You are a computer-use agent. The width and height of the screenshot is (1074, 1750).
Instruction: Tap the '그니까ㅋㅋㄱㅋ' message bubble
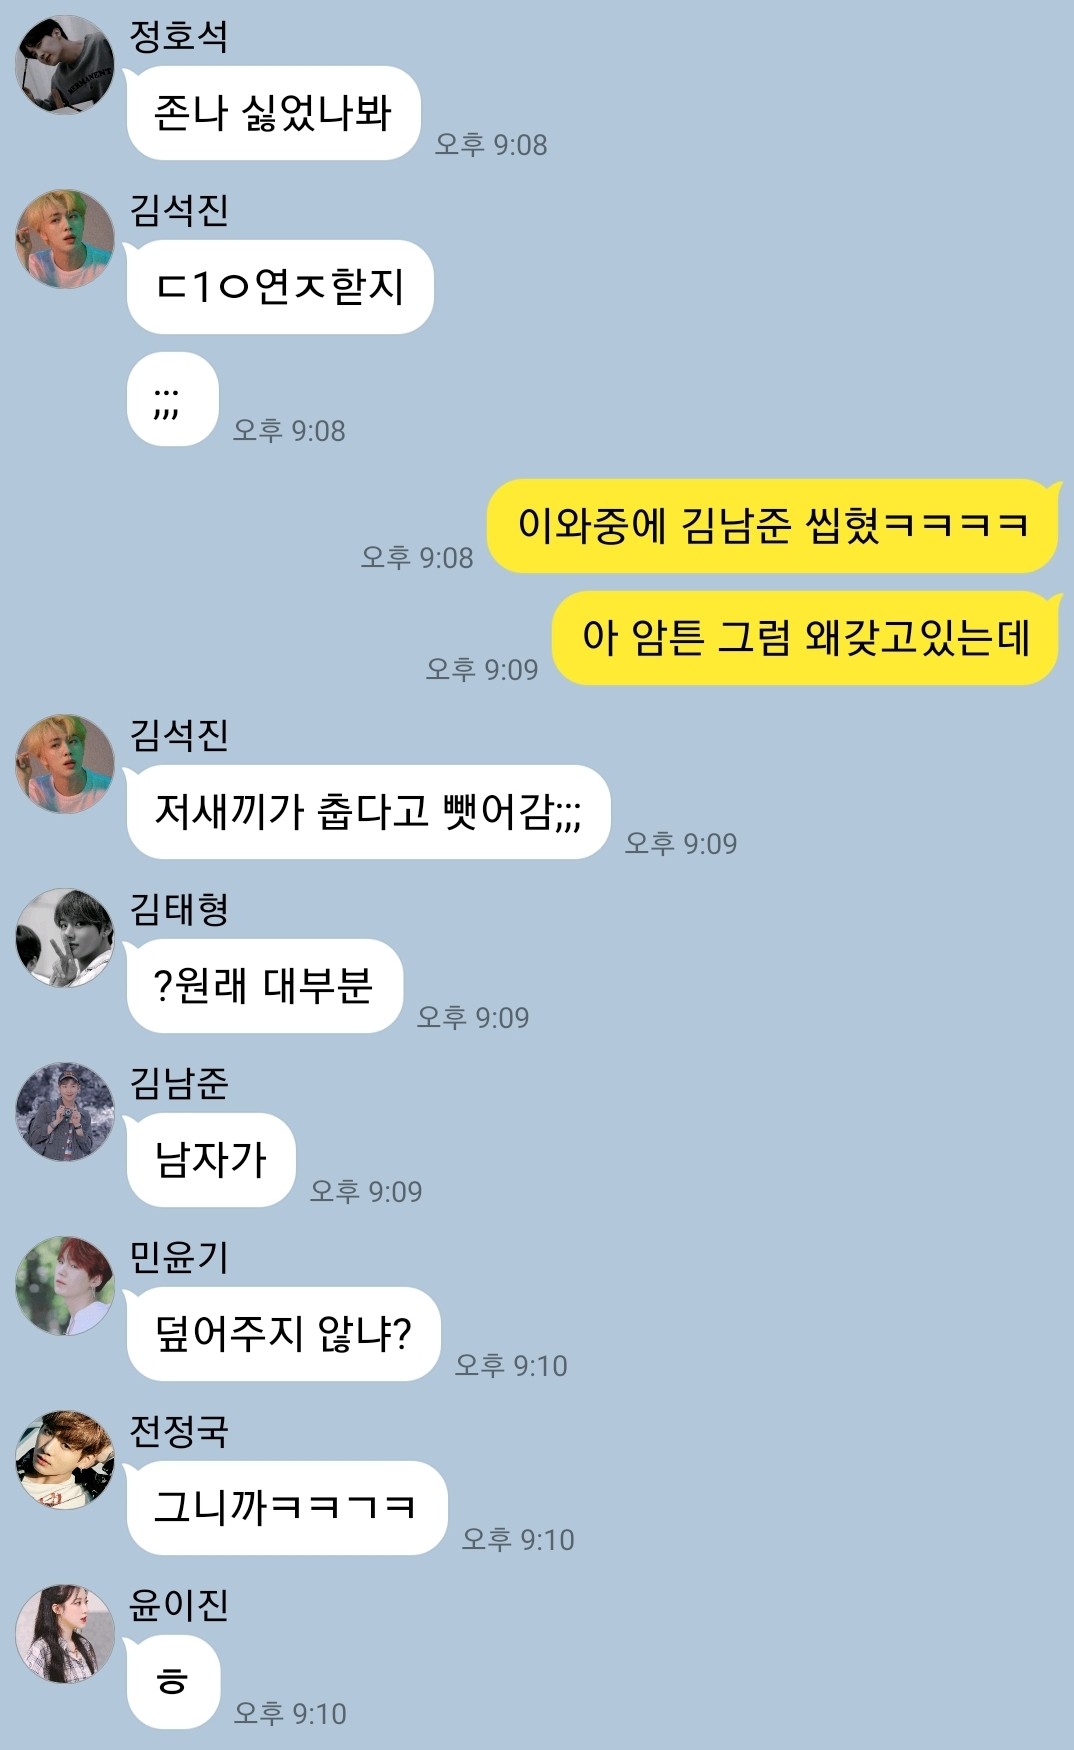(287, 1508)
